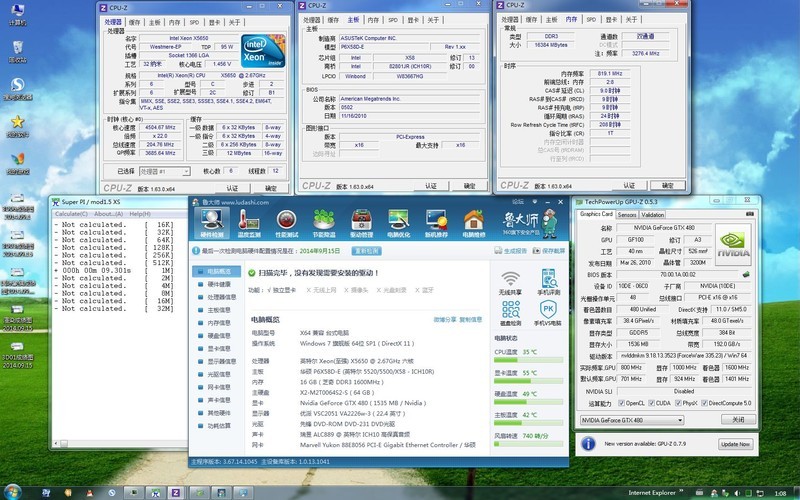Click 显卡温度 progress bar in Ludashi

pyautogui.click(x=528, y=381)
